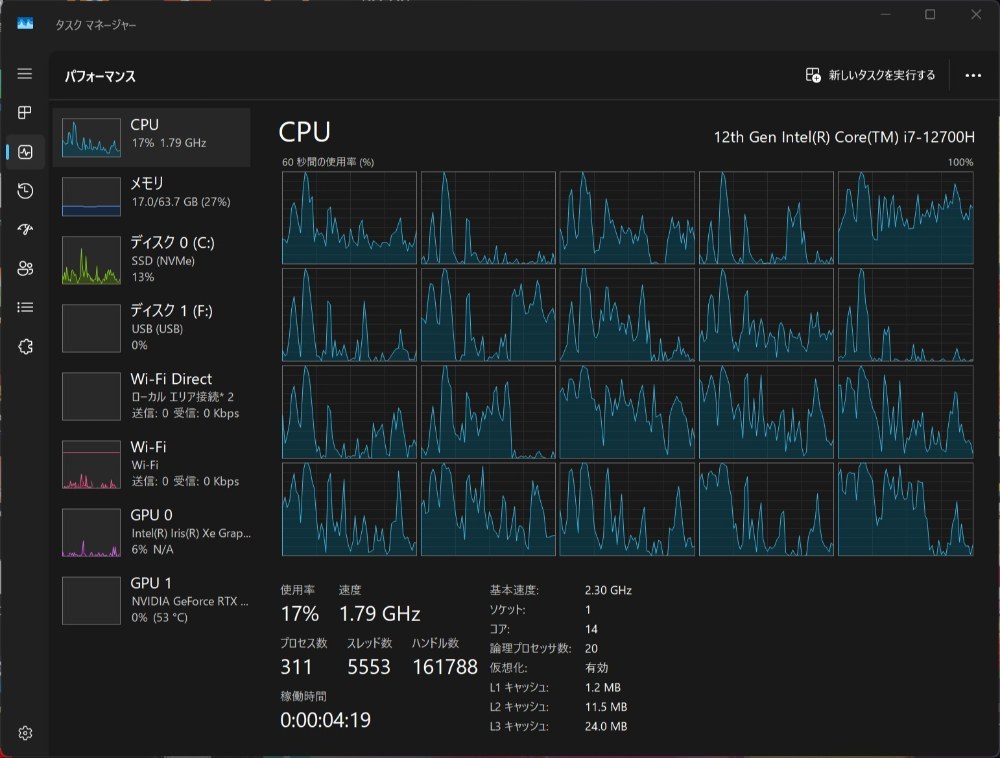The height and width of the screenshot is (758, 1000).
Task: Click the L1 cache 1.2 MB value
Action: (603, 687)
